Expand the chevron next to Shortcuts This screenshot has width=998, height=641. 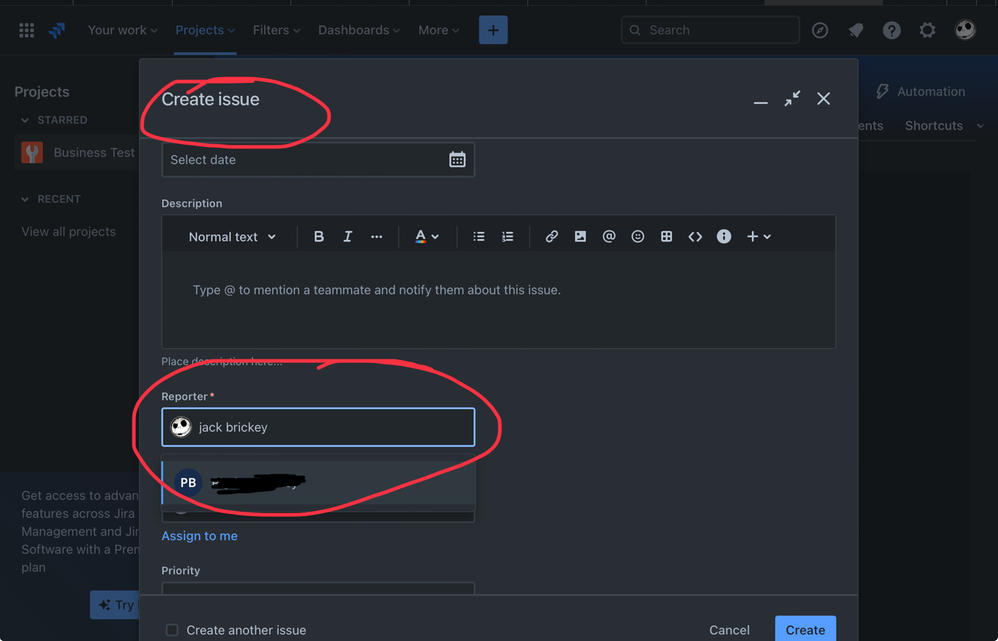980,126
